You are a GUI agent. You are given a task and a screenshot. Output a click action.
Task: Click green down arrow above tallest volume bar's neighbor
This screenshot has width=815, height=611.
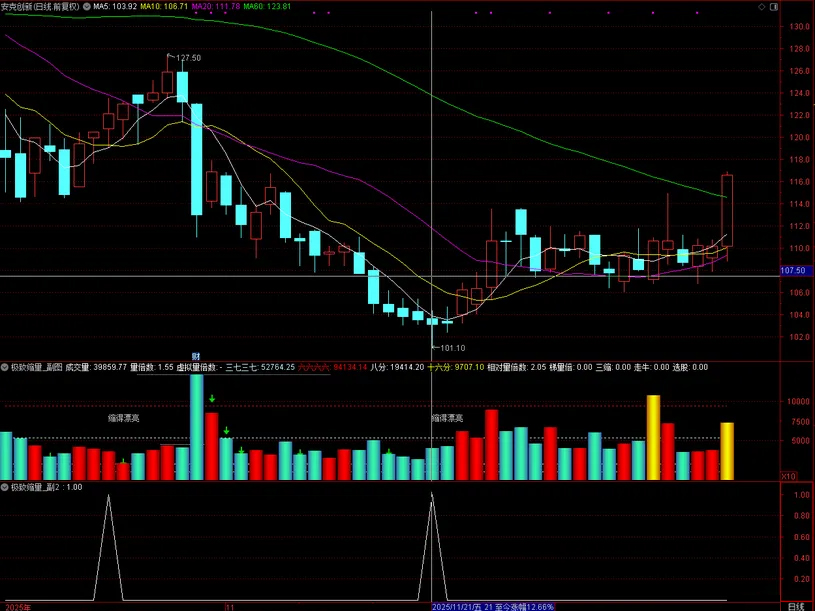pyautogui.click(x=212, y=400)
